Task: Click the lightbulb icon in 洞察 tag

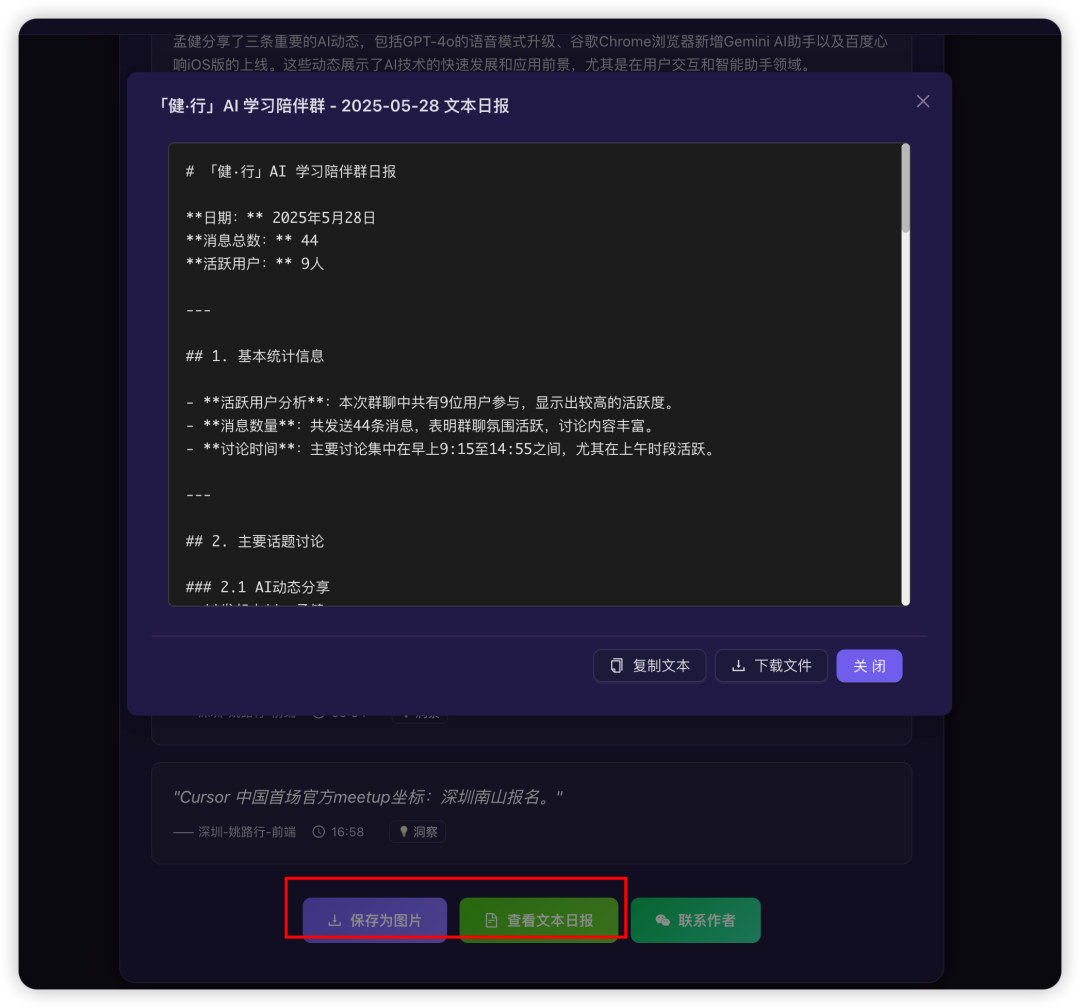Action: pyautogui.click(x=404, y=832)
